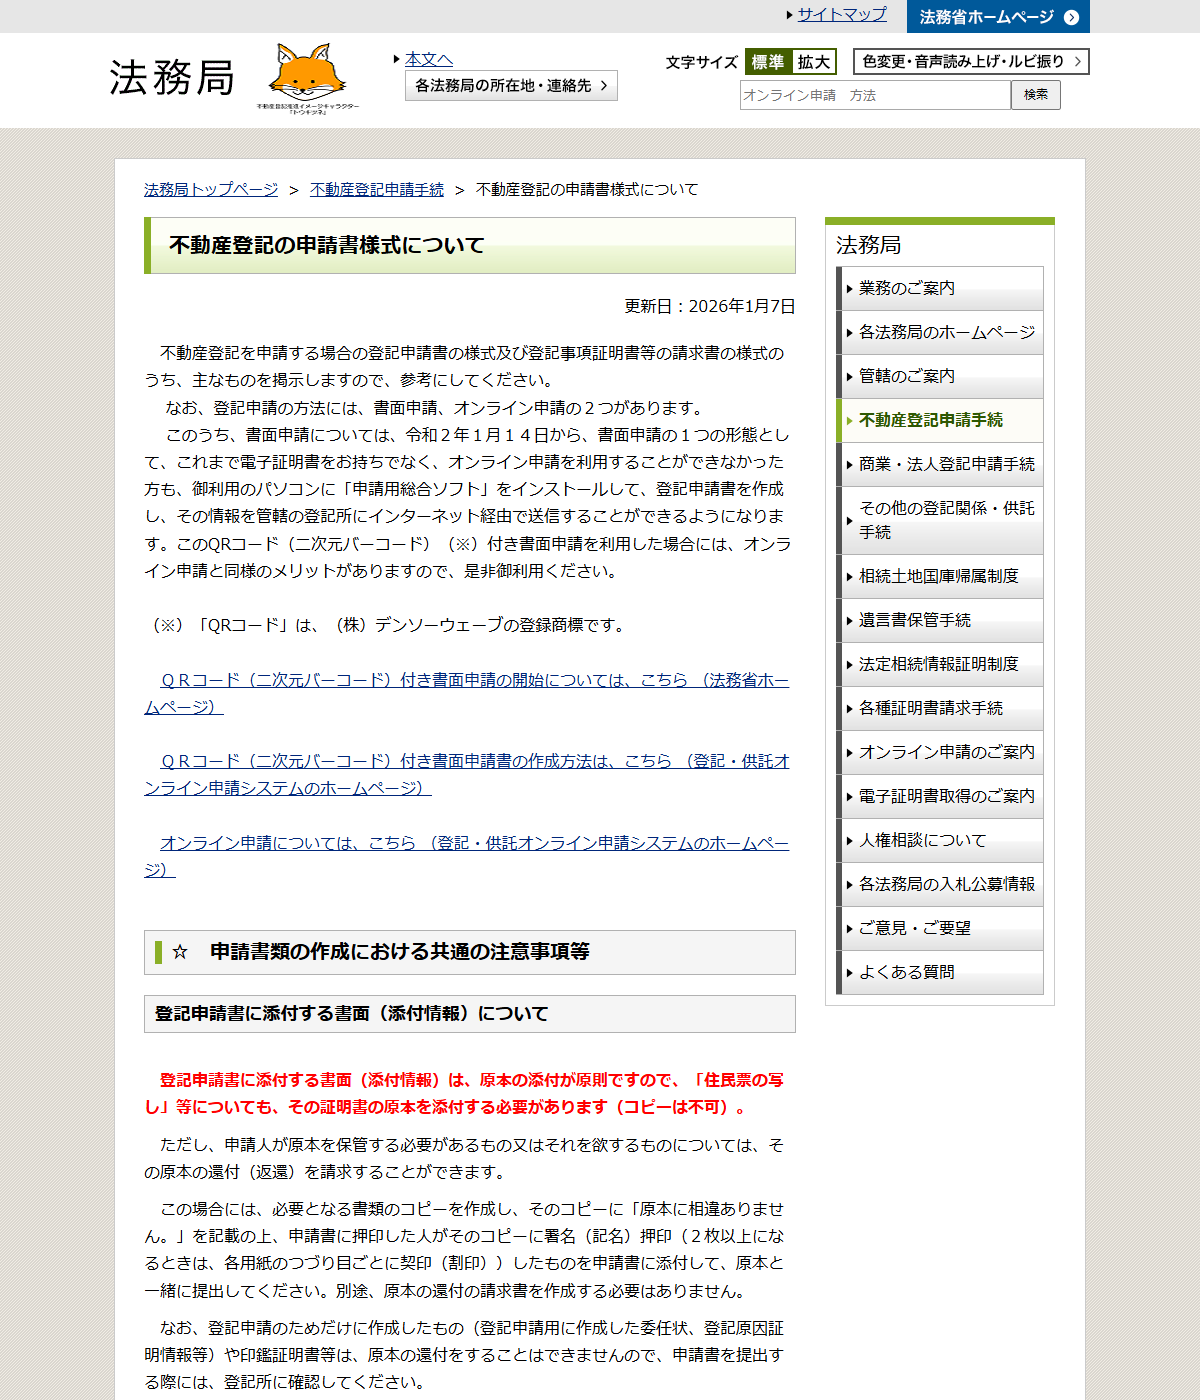Viewport: 1200px width, 1400px height.
Task: Open sidebar menu 遺言書保管手続
Action: click(x=940, y=620)
